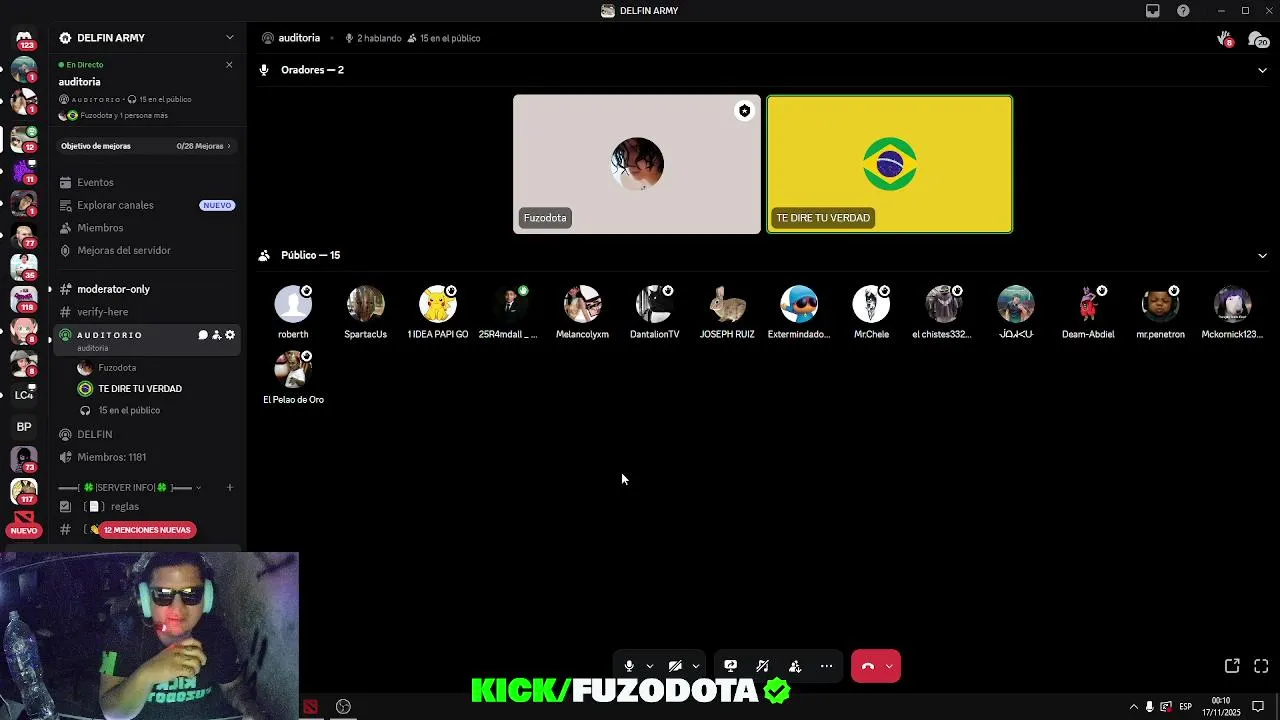Open microphone input options arrow
Screen dimensions: 1280x720
pyautogui.click(x=650, y=666)
